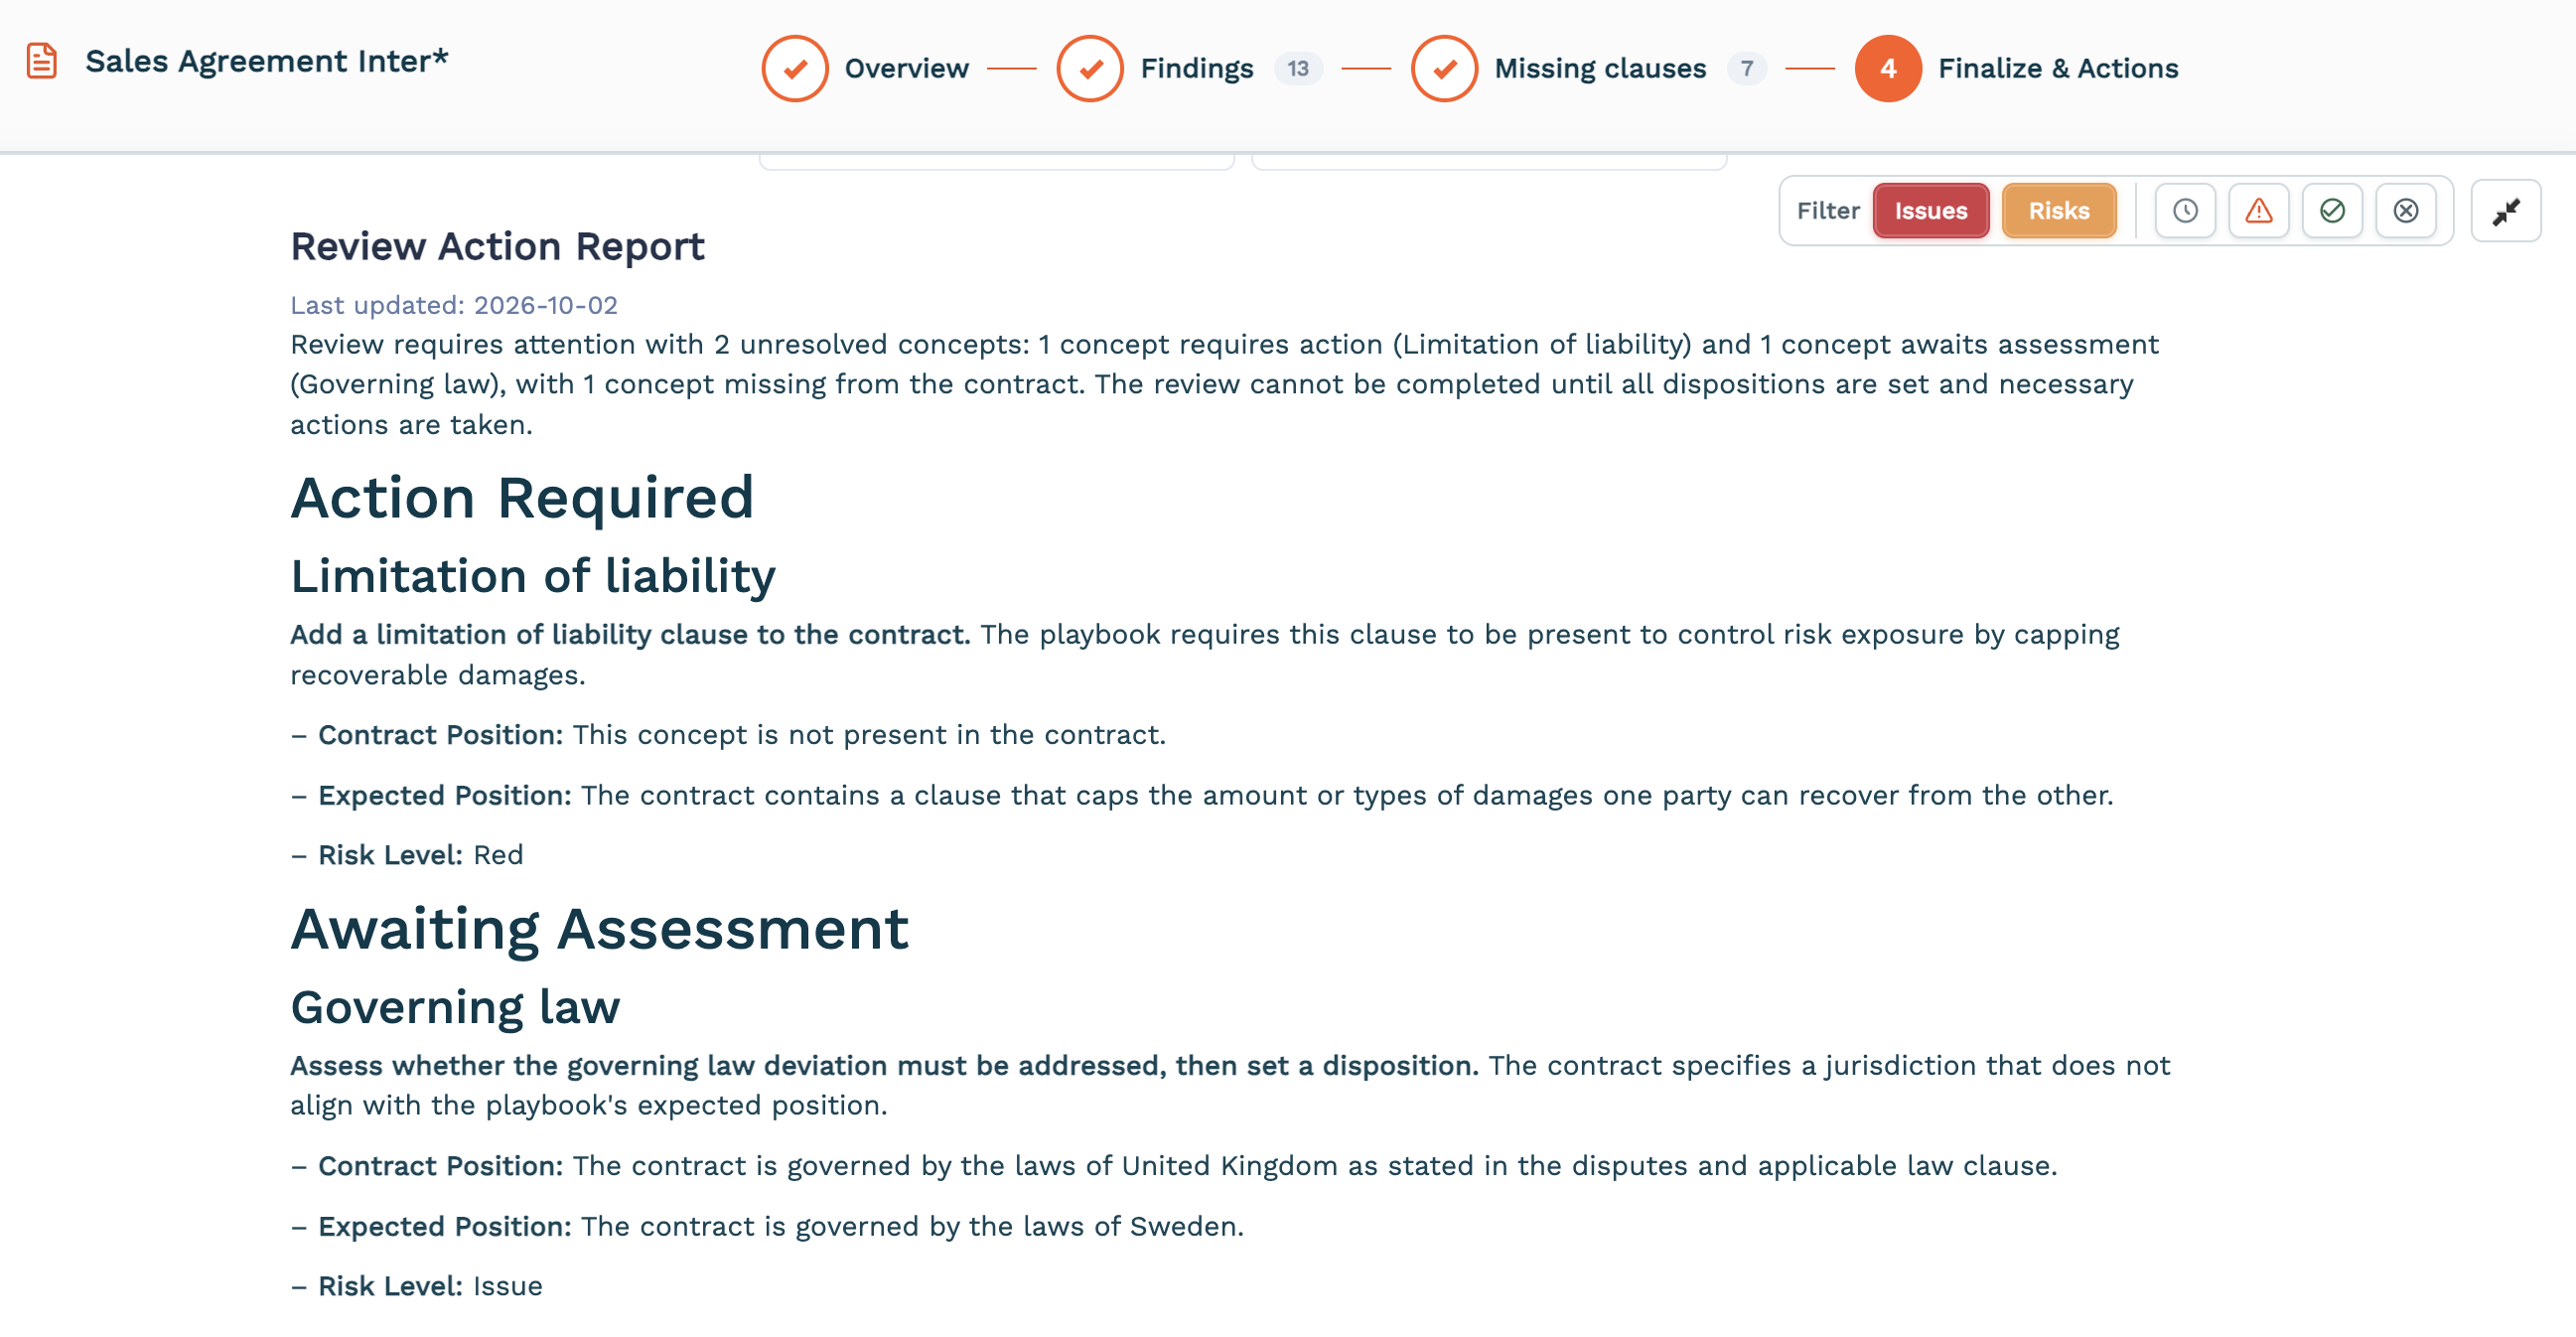
Task: Toggle the orange Risks filter
Action: 2059,211
